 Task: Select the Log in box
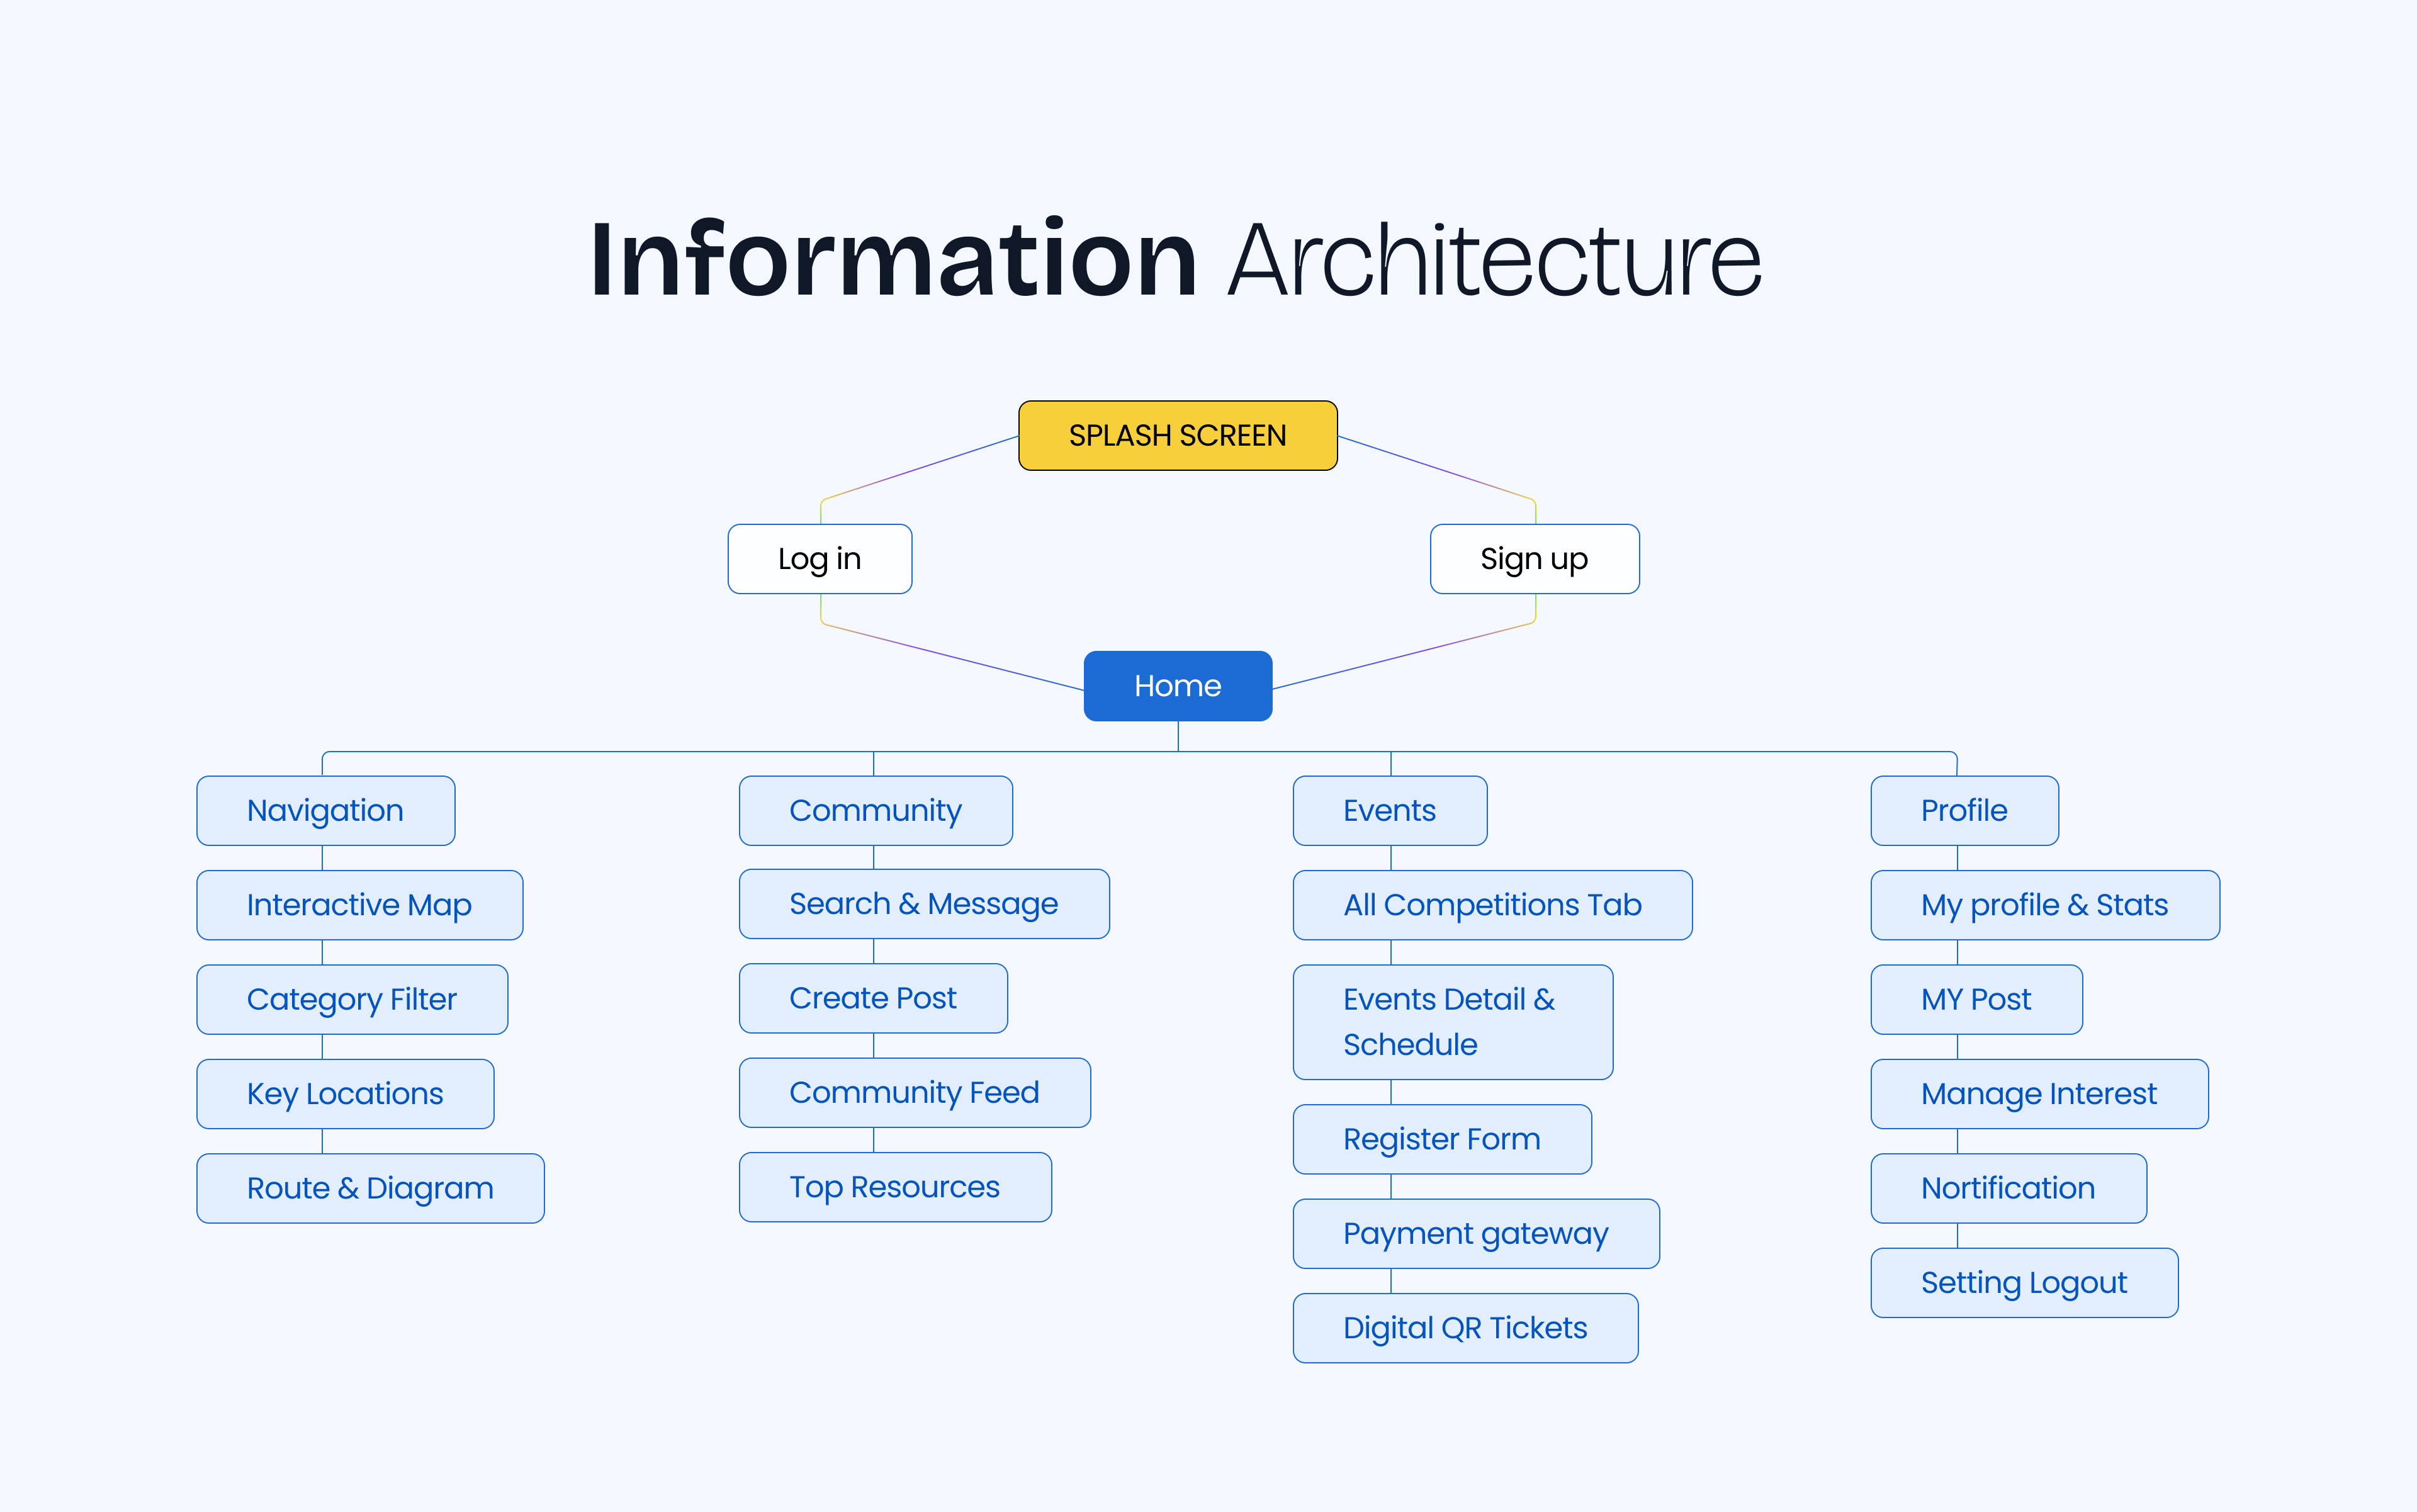click(819, 559)
